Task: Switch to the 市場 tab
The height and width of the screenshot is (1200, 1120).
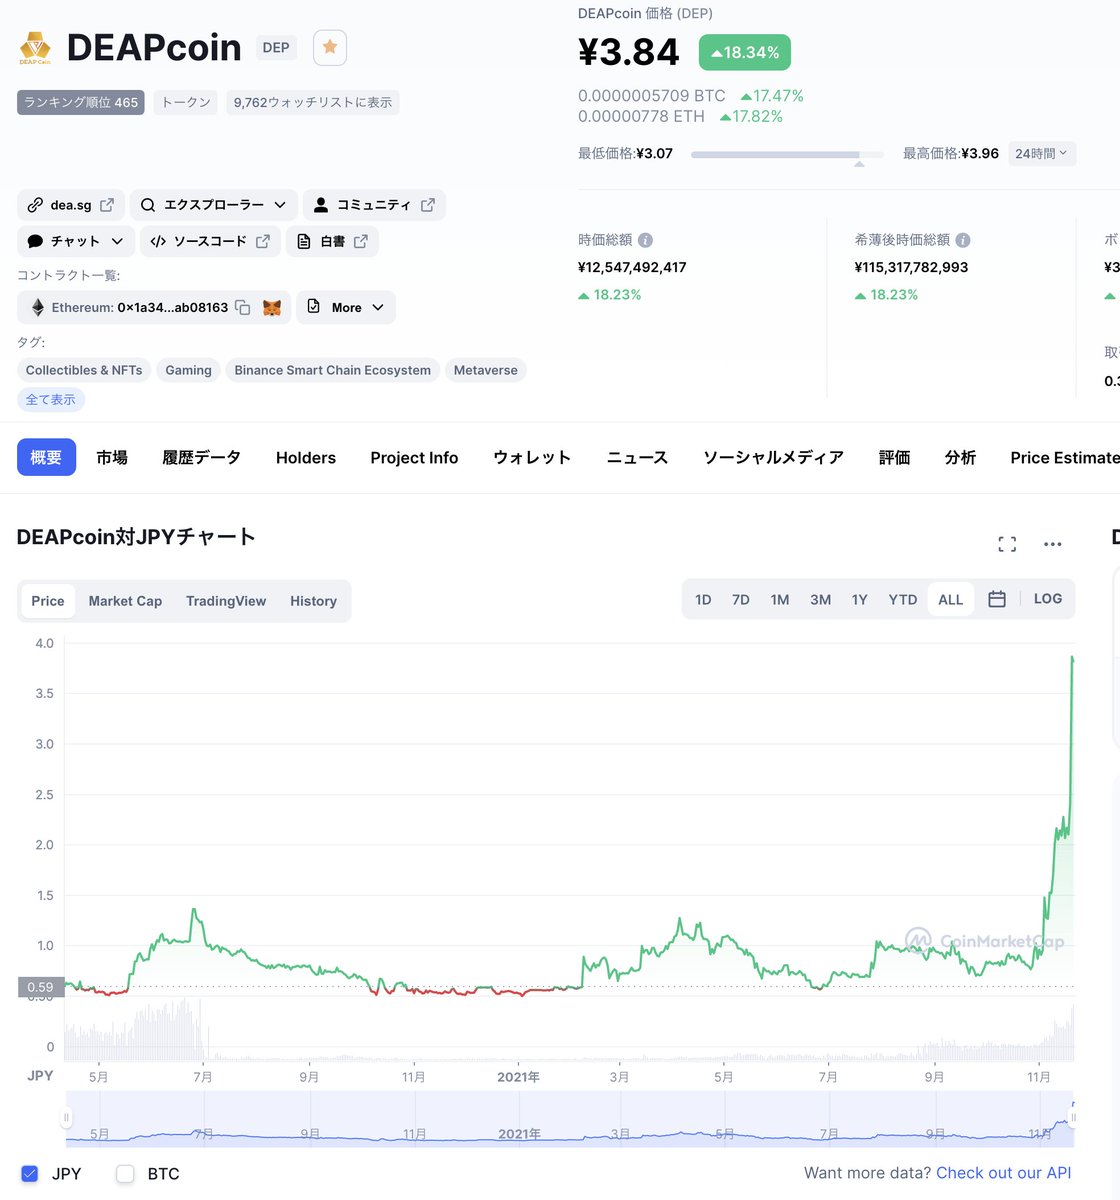Action: pos(112,457)
